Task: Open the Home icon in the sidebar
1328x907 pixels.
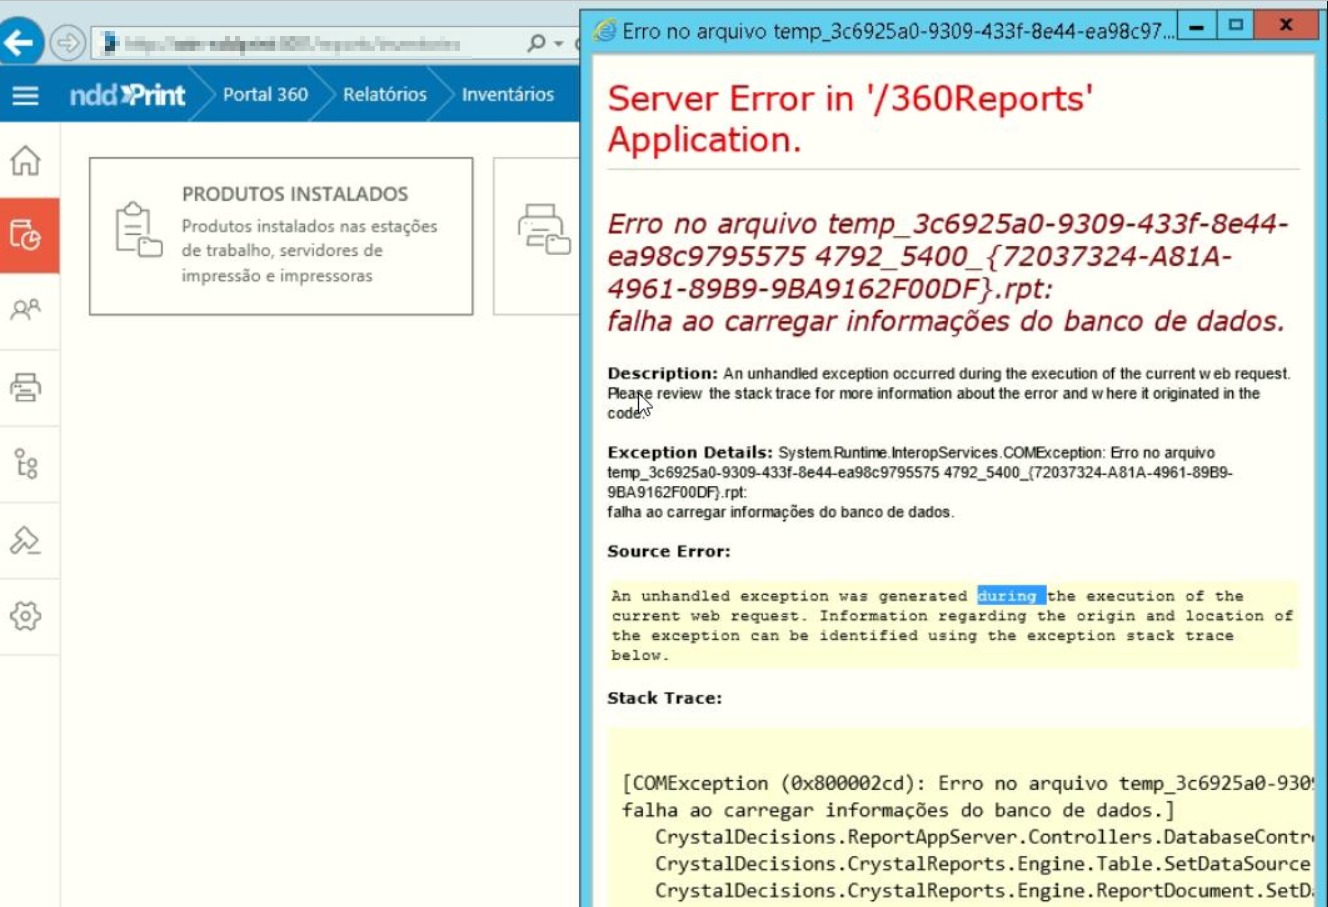Action: [26, 162]
